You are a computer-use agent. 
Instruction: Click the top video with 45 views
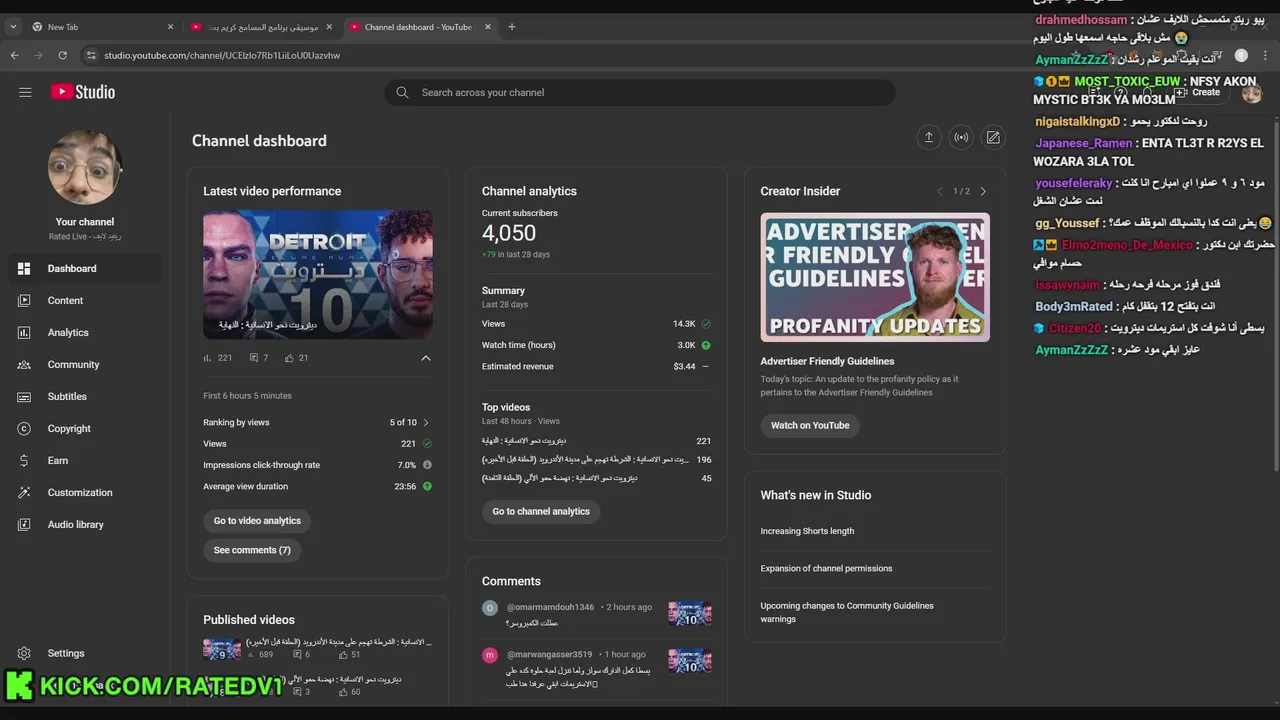[596, 478]
